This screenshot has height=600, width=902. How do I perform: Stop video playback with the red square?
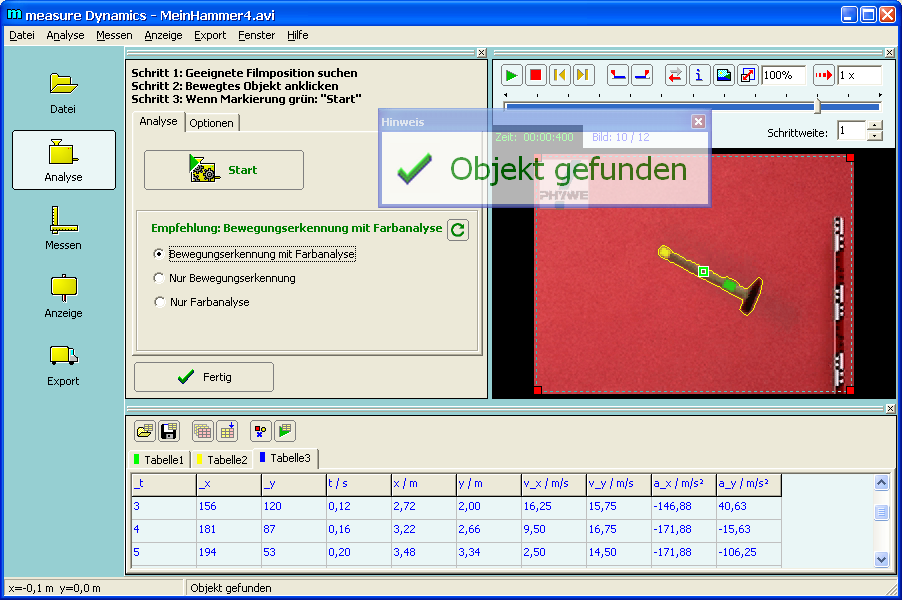(x=535, y=75)
